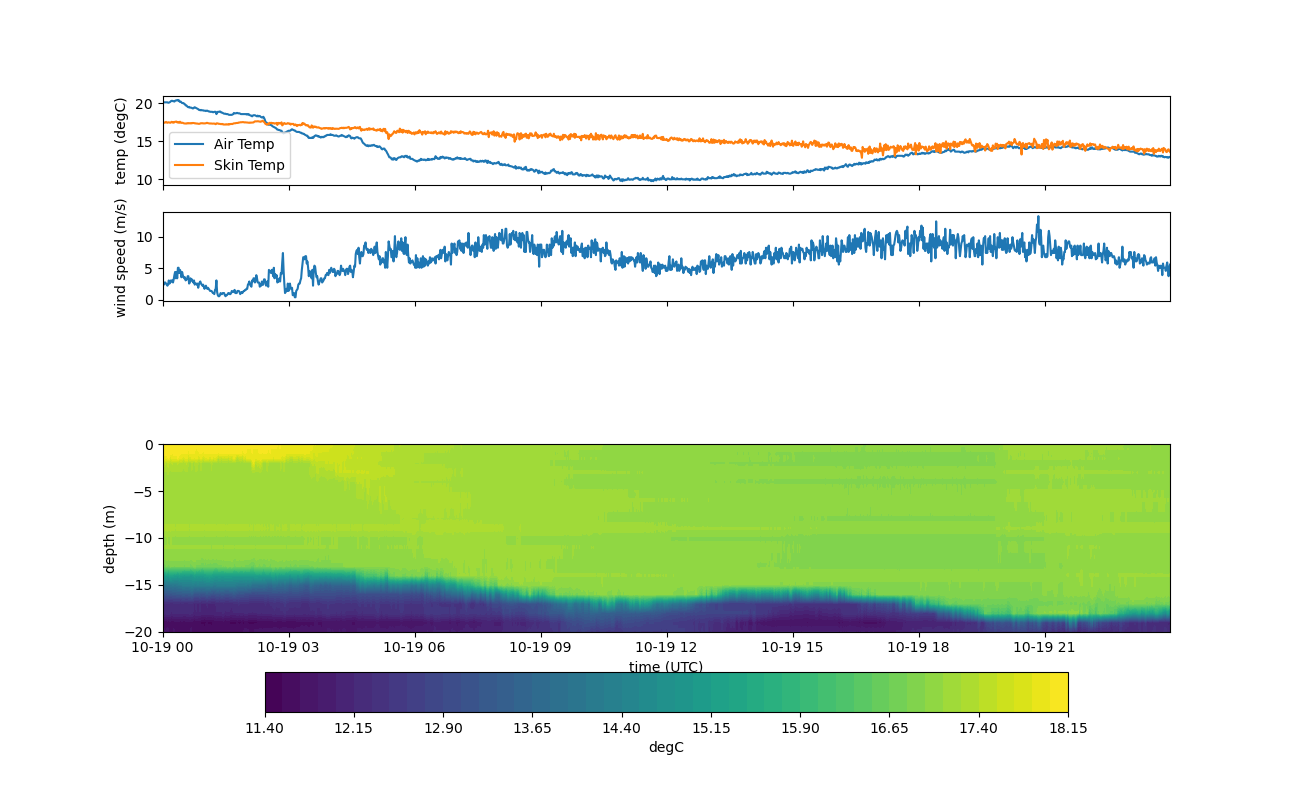Click the 14.40 colorbar tick label
1300x800 pixels.
[621, 728]
